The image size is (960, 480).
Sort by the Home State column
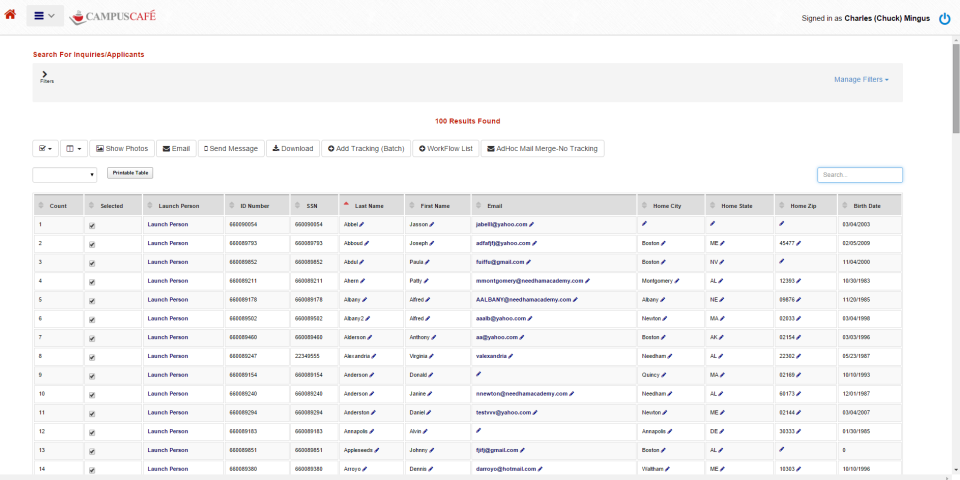coord(740,206)
